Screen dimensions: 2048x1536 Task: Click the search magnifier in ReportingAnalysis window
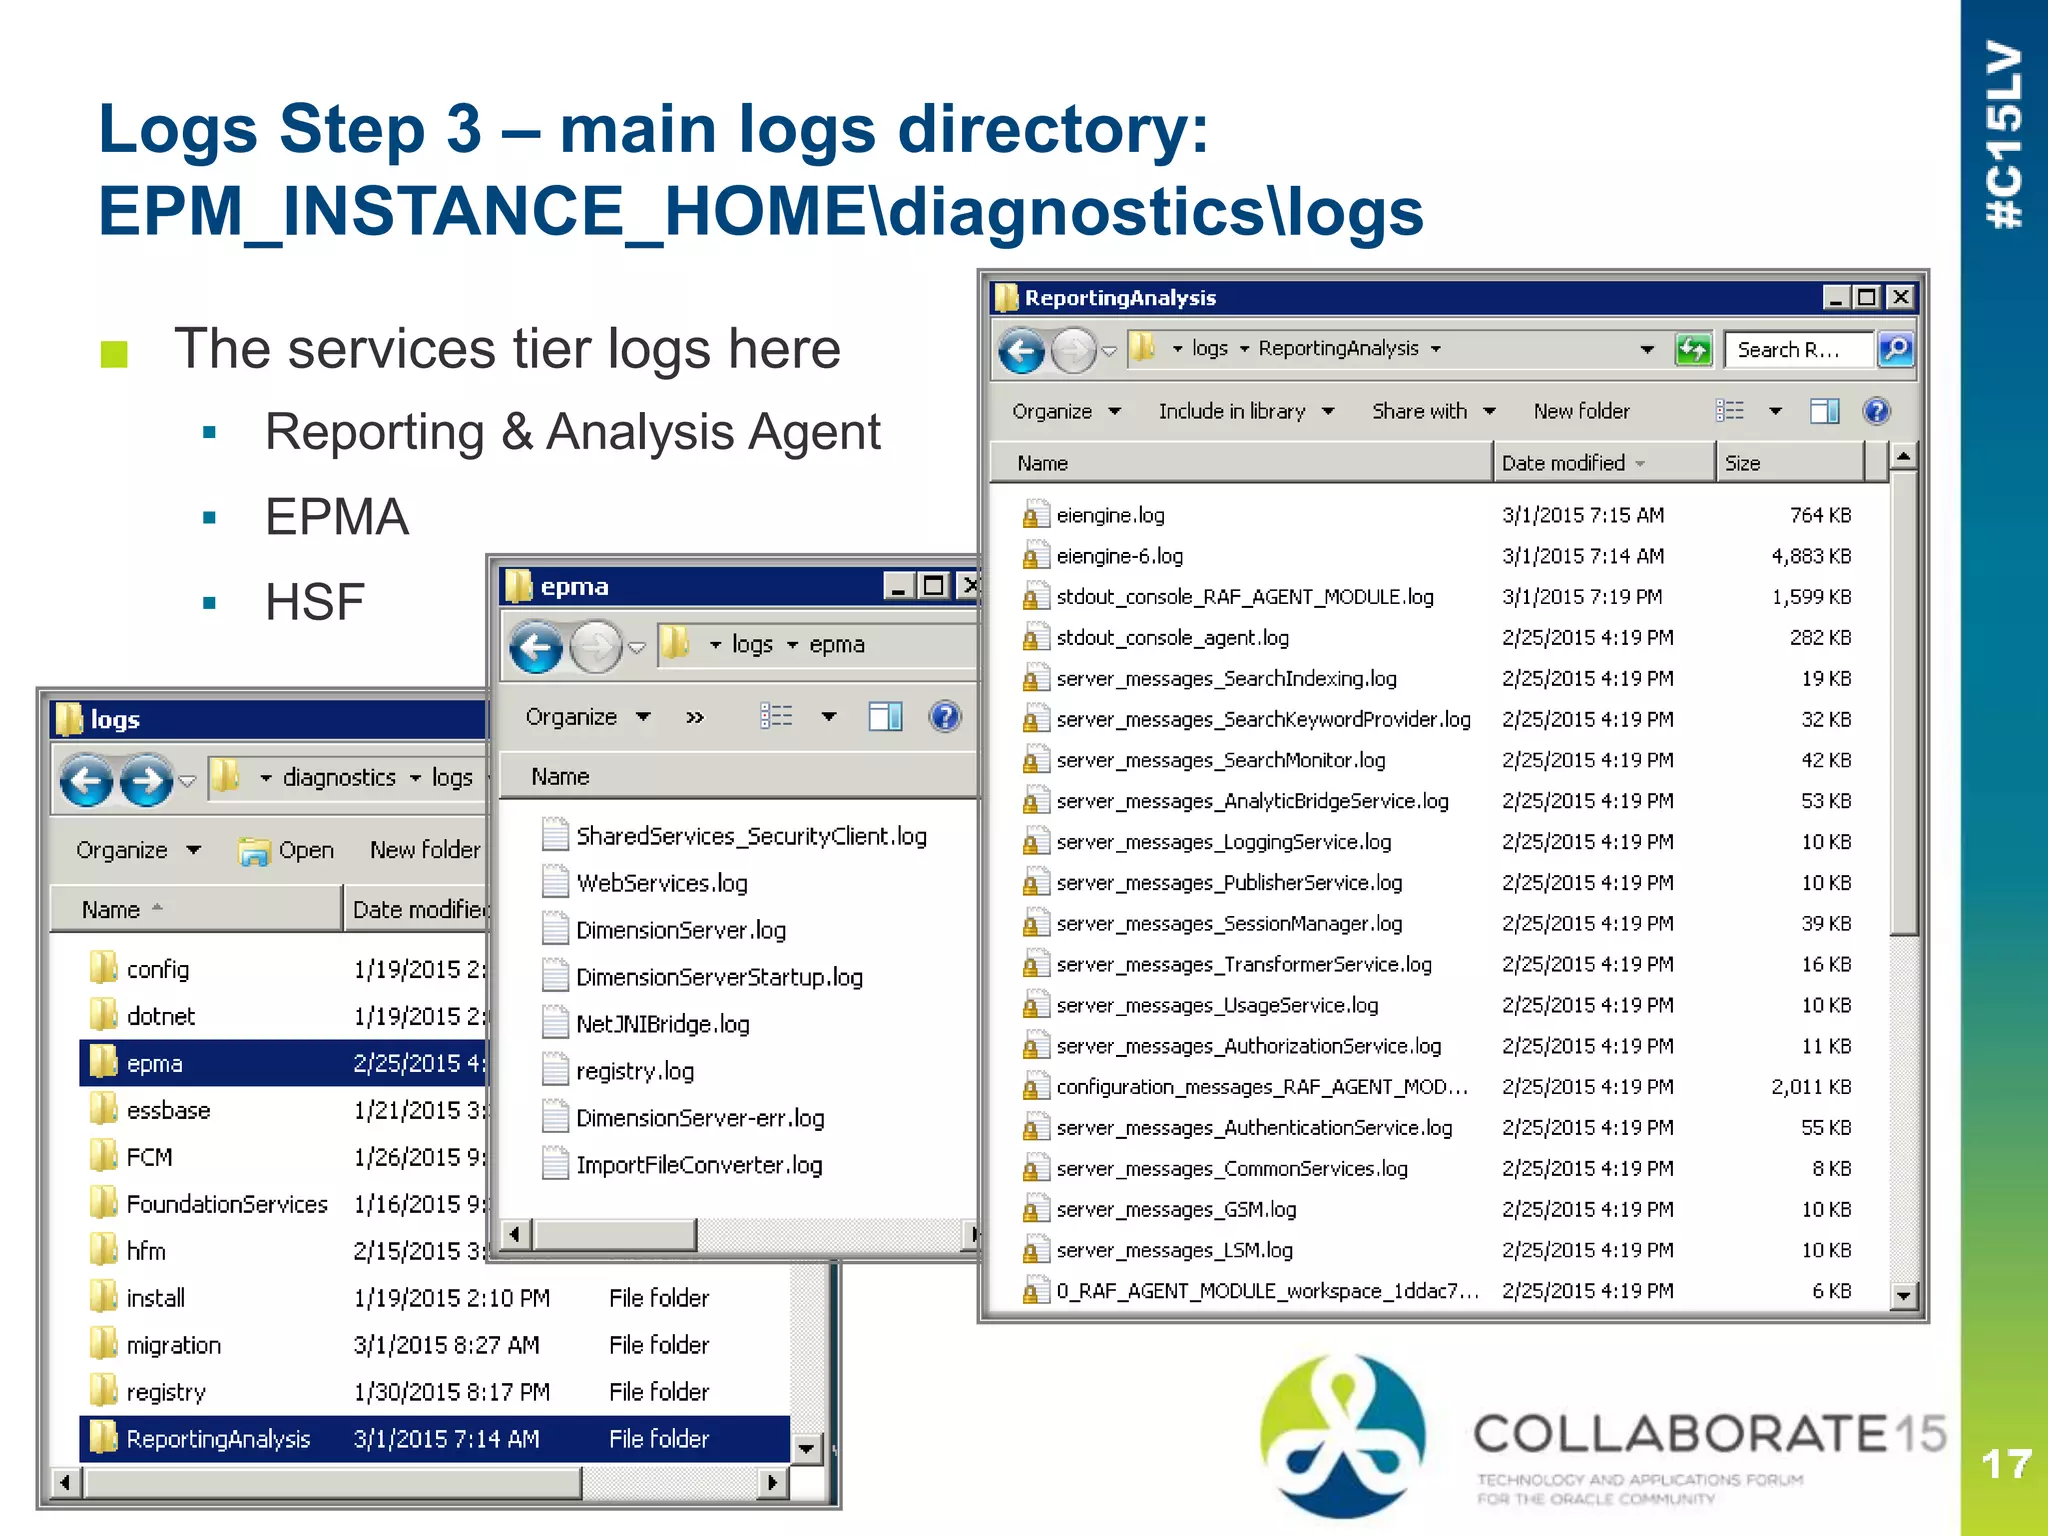coord(1895,349)
